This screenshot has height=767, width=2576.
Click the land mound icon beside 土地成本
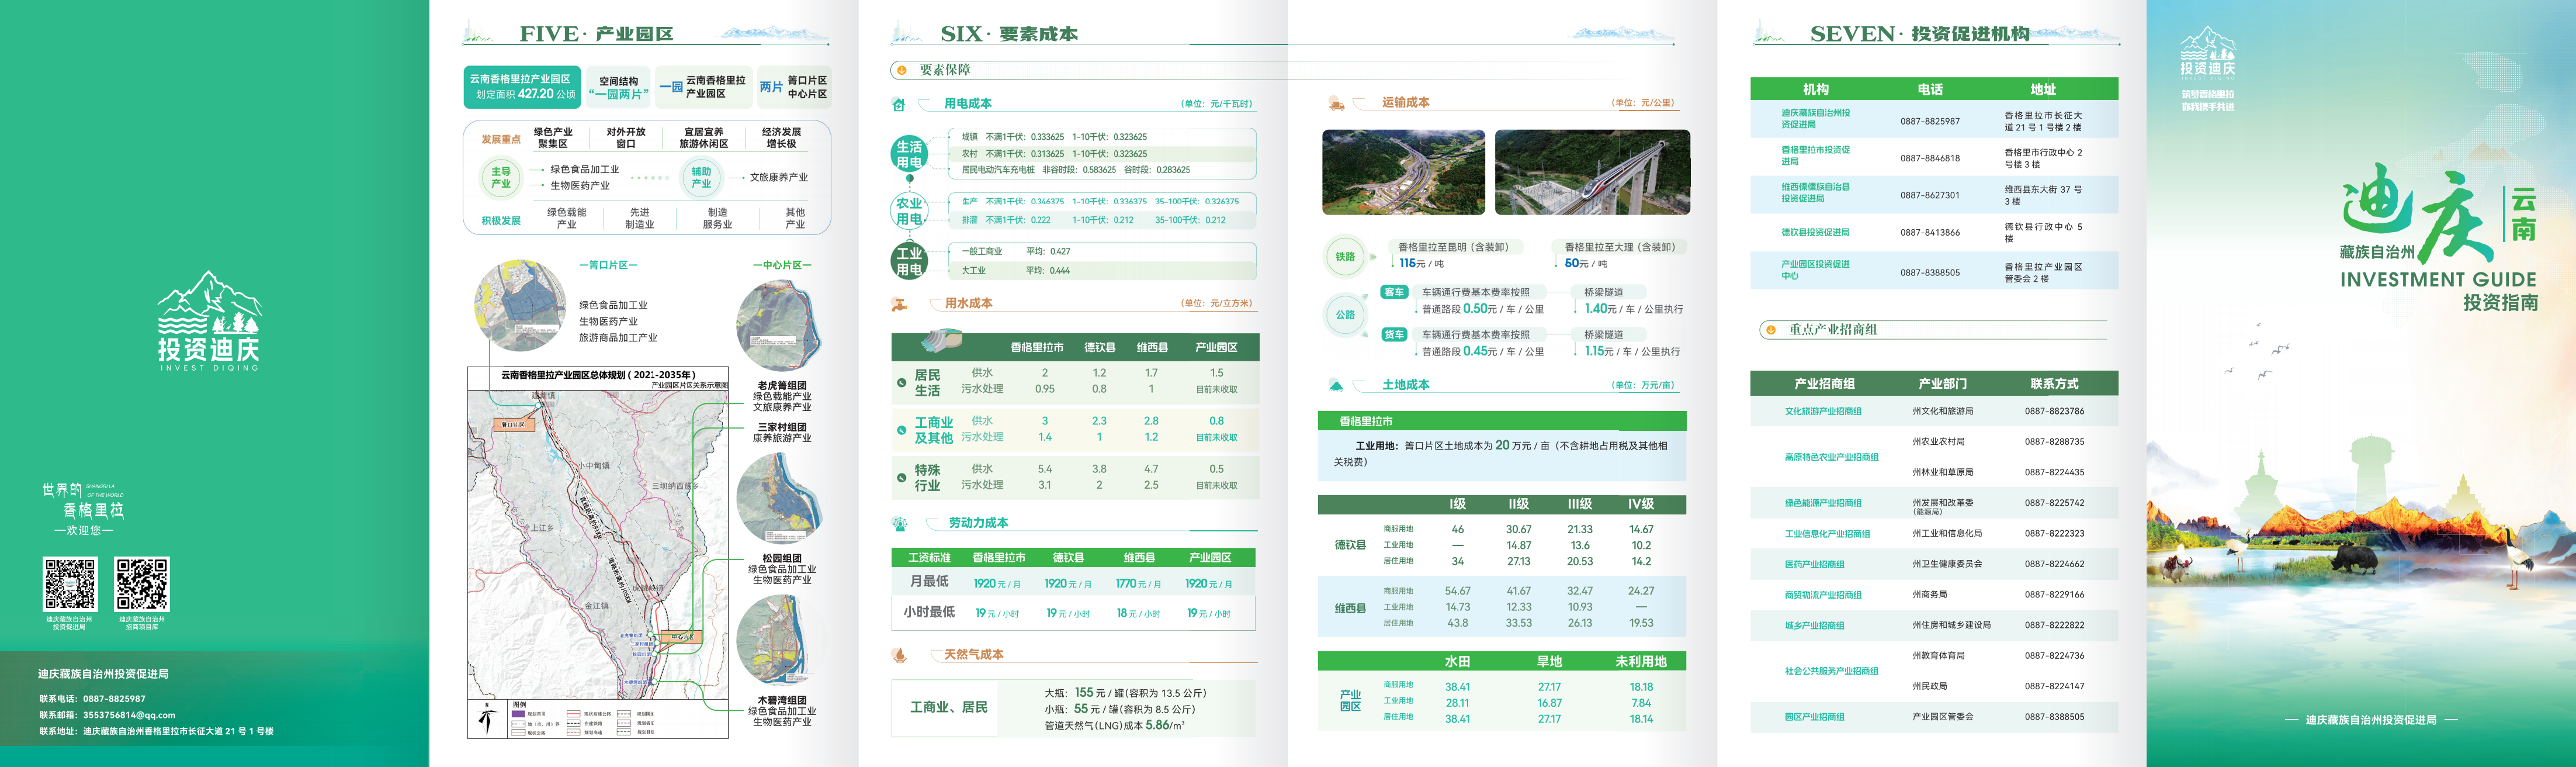[1336, 385]
